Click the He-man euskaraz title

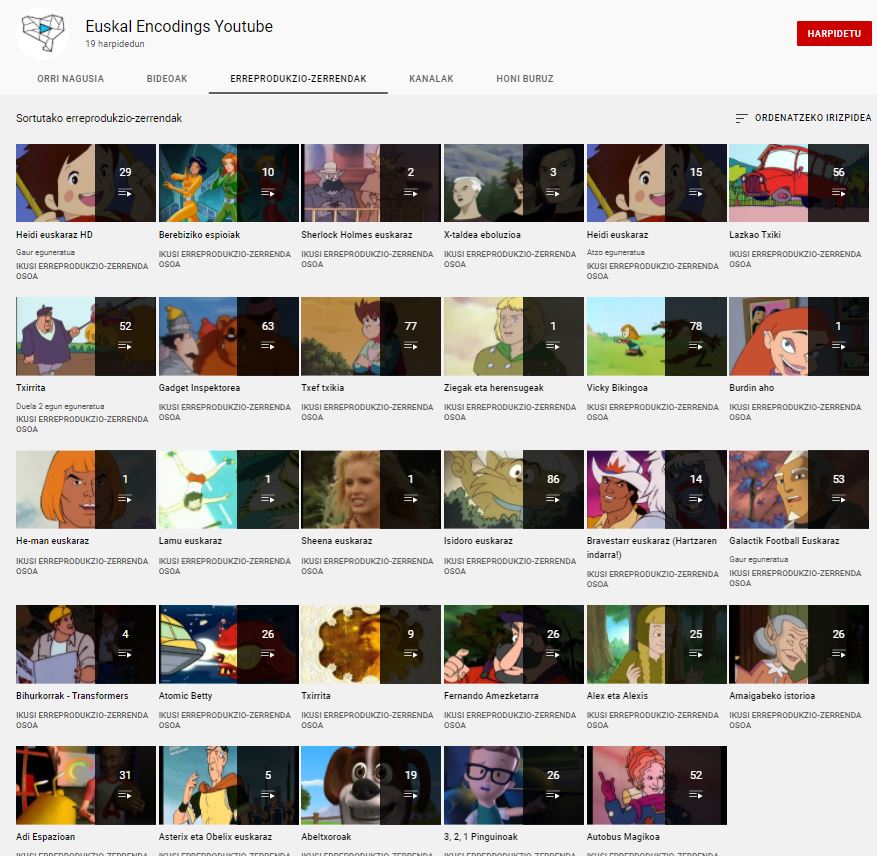(53, 541)
